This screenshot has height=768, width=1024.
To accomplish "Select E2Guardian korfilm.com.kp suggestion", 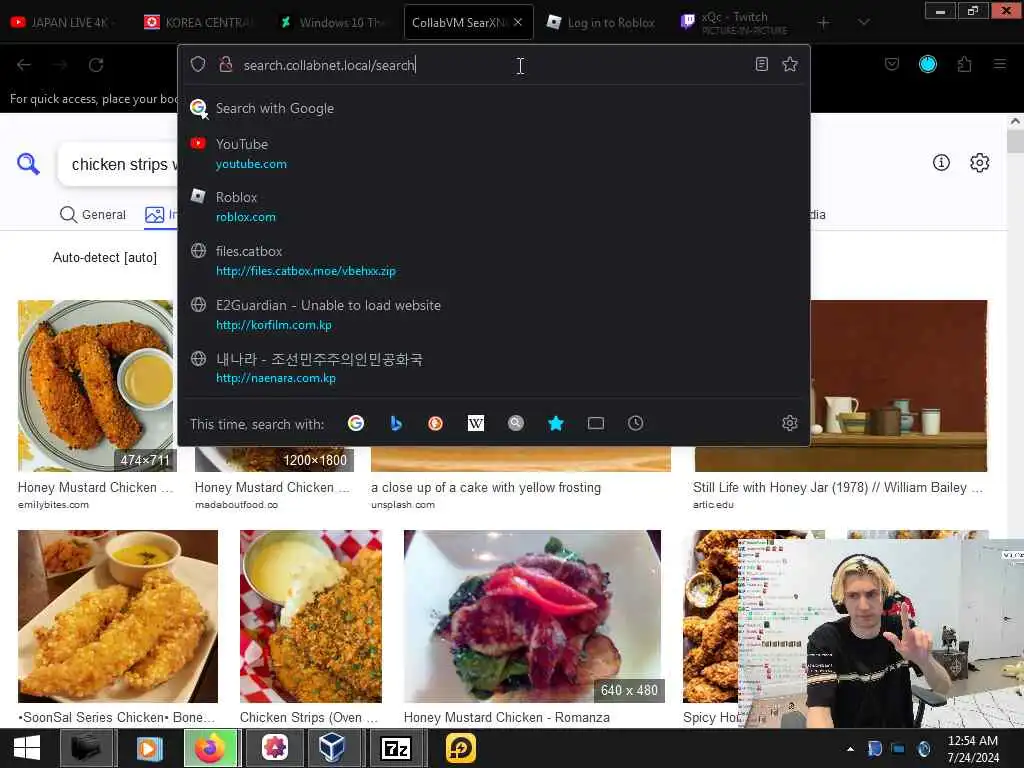I will (x=494, y=315).
